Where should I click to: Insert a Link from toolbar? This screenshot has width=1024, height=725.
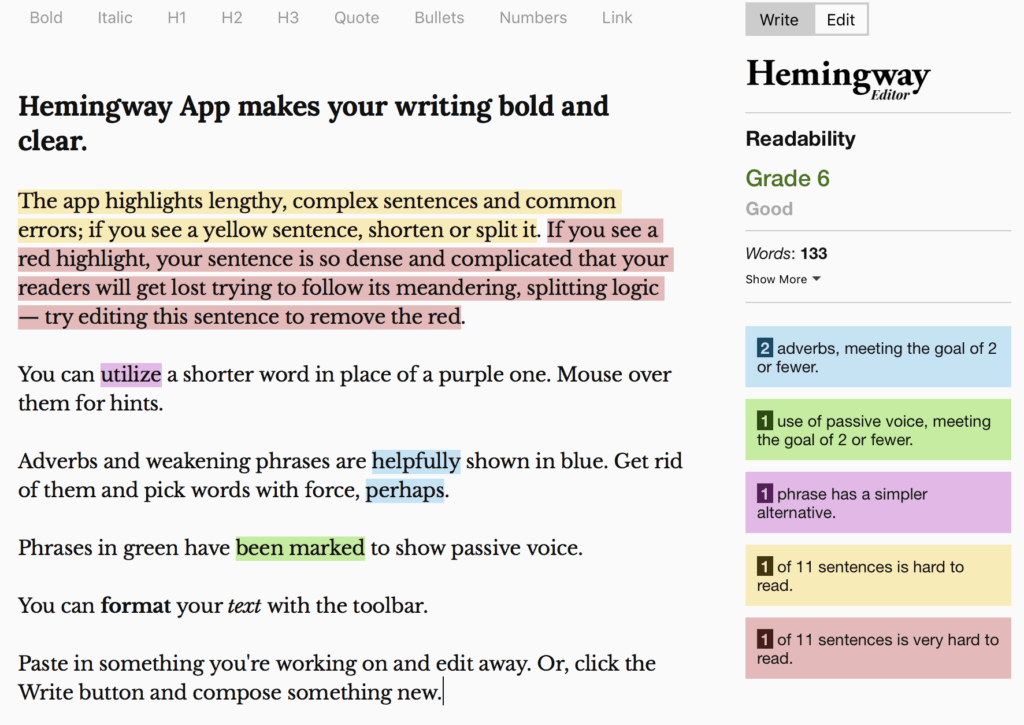pyautogui.click(x=617, y=18)
